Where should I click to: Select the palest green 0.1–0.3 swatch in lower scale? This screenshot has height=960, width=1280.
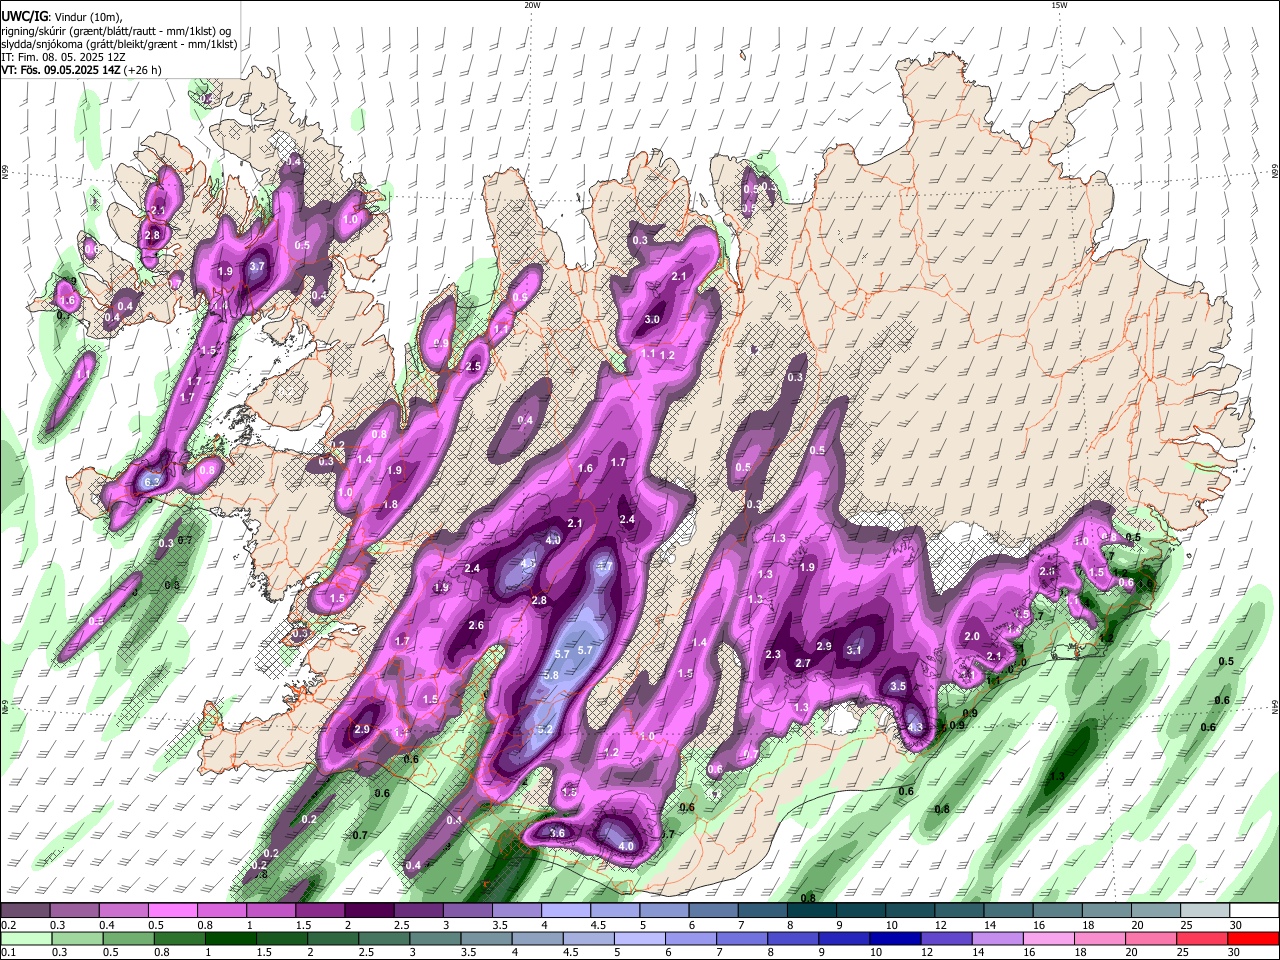point(25,938)
